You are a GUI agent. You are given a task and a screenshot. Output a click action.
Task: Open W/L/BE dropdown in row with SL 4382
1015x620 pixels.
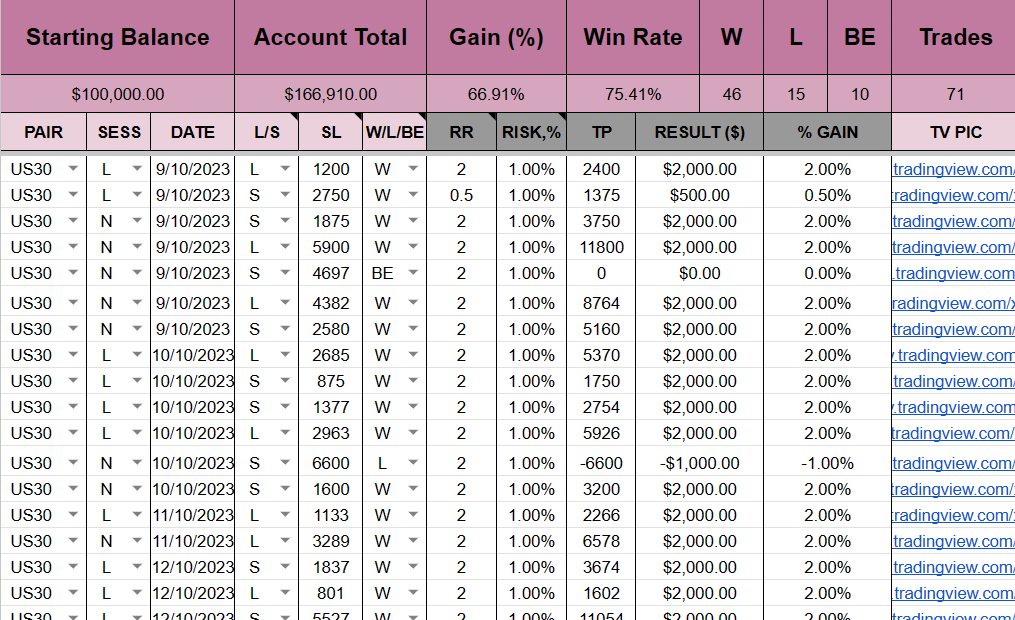pos(413,303)
